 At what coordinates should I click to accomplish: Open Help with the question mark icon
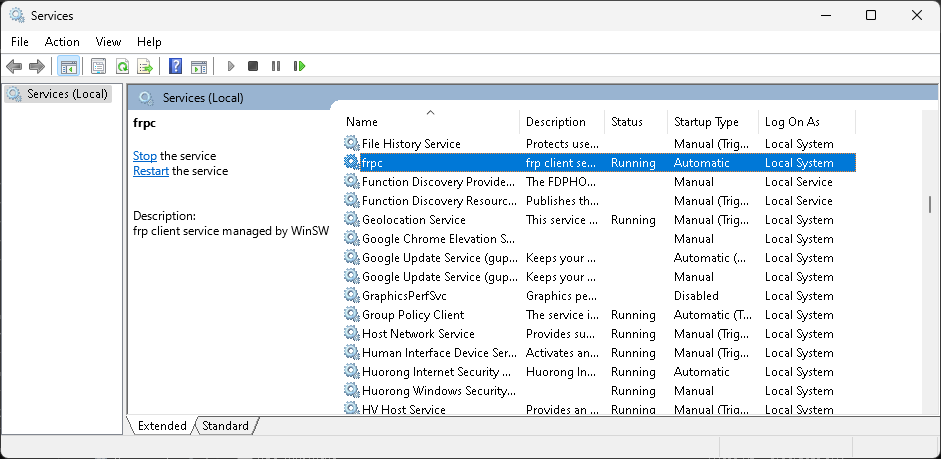click(x=175, y=66)
